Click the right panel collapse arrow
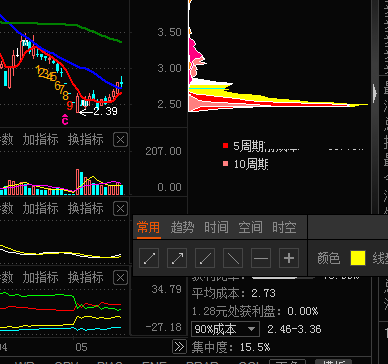This screenshot has width=388, height=364. 375,93
